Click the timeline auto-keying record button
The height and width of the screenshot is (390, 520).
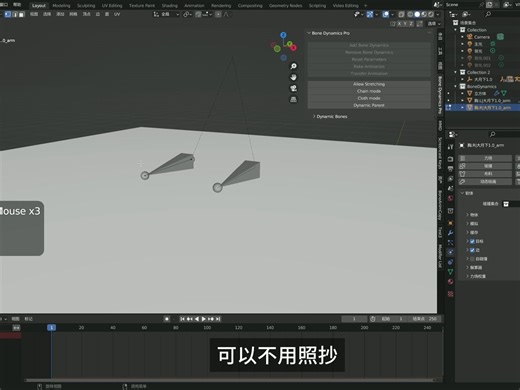click(167, 319)
